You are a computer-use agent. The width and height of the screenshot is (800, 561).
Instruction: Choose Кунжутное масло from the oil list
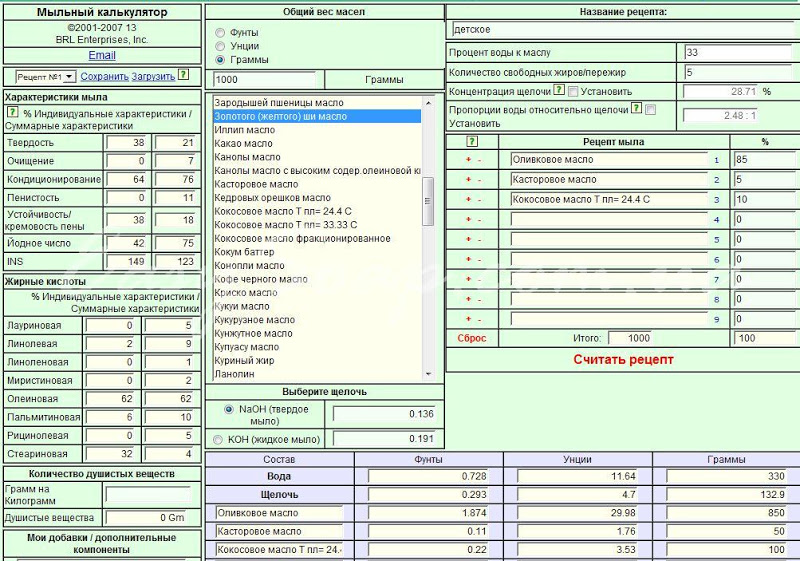[254, 334]
